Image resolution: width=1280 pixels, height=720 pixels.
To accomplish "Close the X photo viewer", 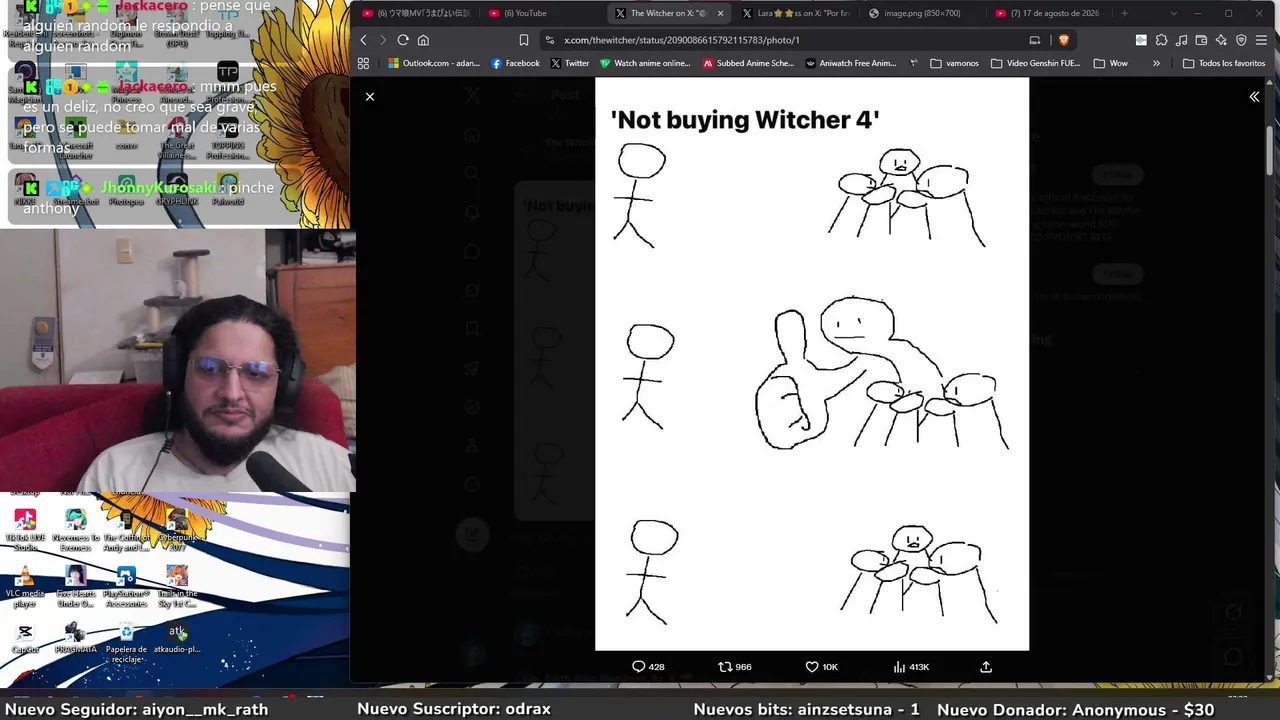I will [370, 97].
